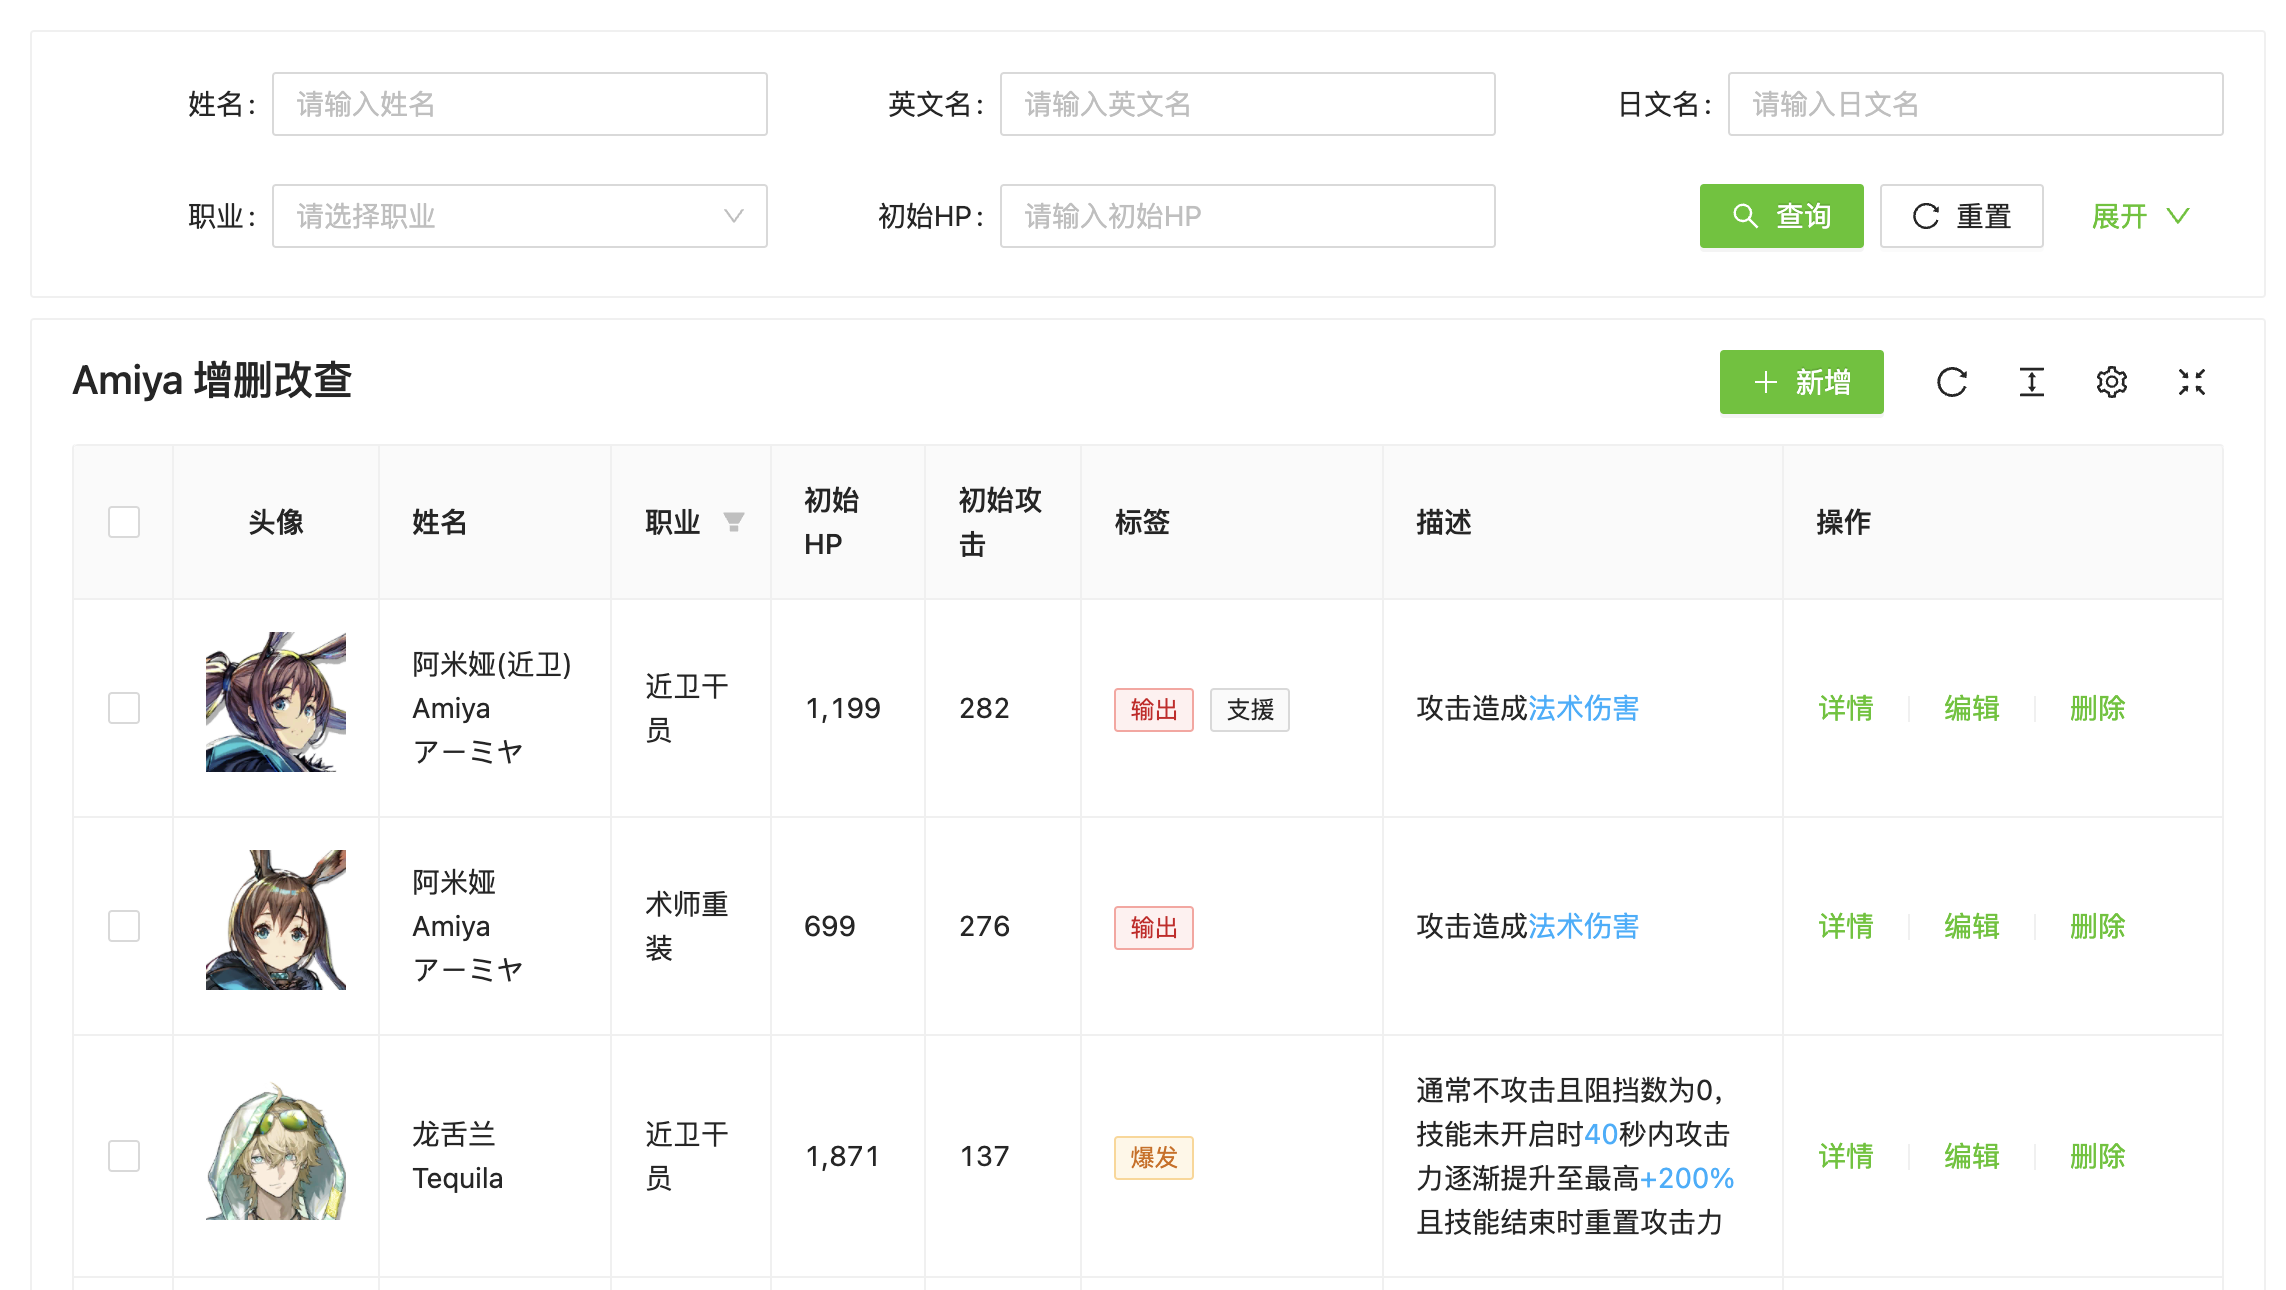Screen dimensions: 2286x1290
Task: Check the 阿米娅(近卫) row checkbox
Action: coord(124,708)
